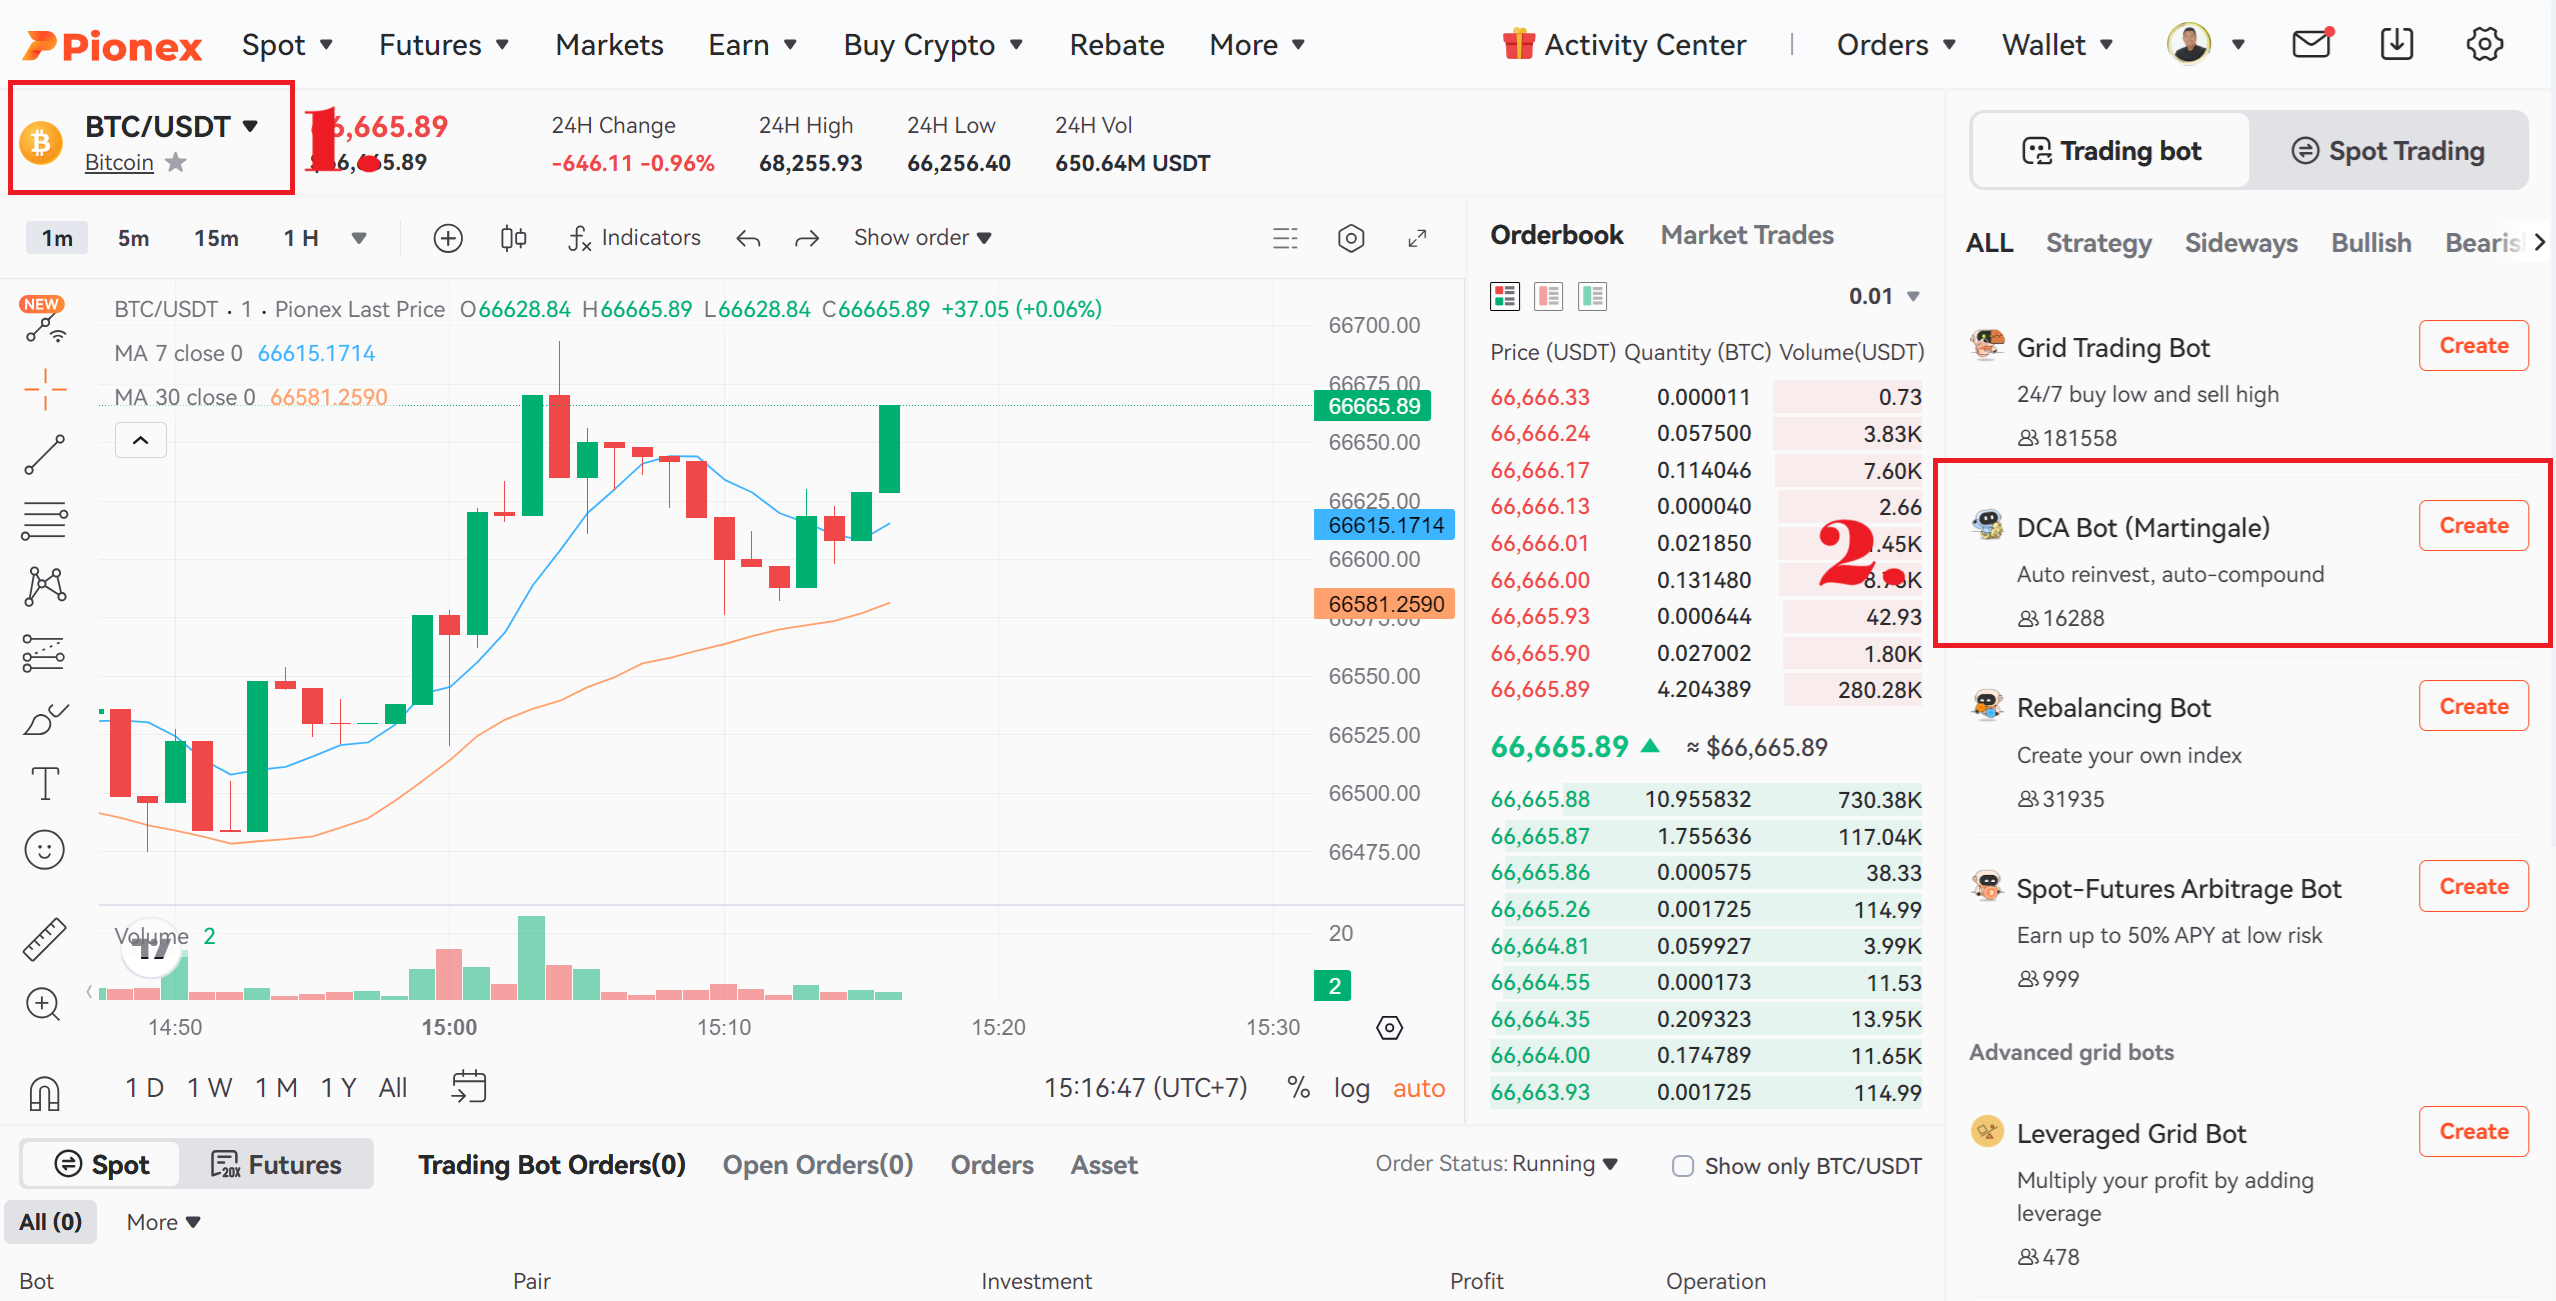Expand the Buy Crypto menu
Screen dimensions: 2556x1301
[933, 45]
